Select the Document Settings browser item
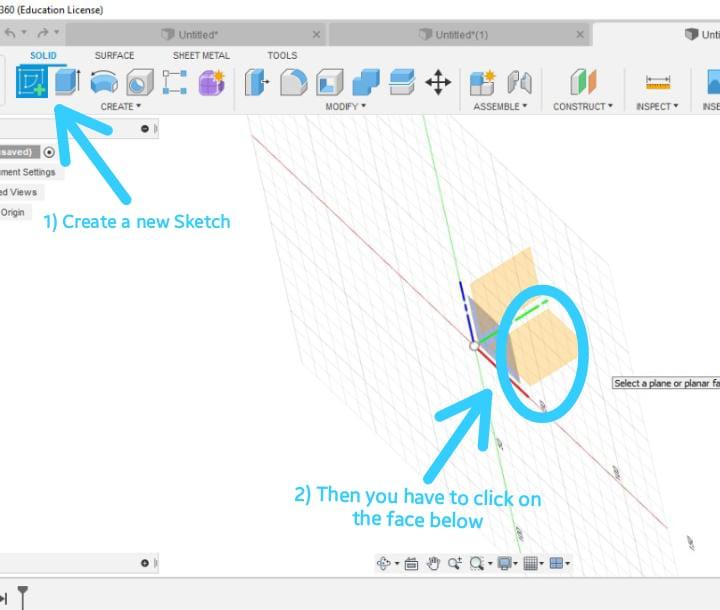Screen dimensions: 720x610 coord(28,172)
